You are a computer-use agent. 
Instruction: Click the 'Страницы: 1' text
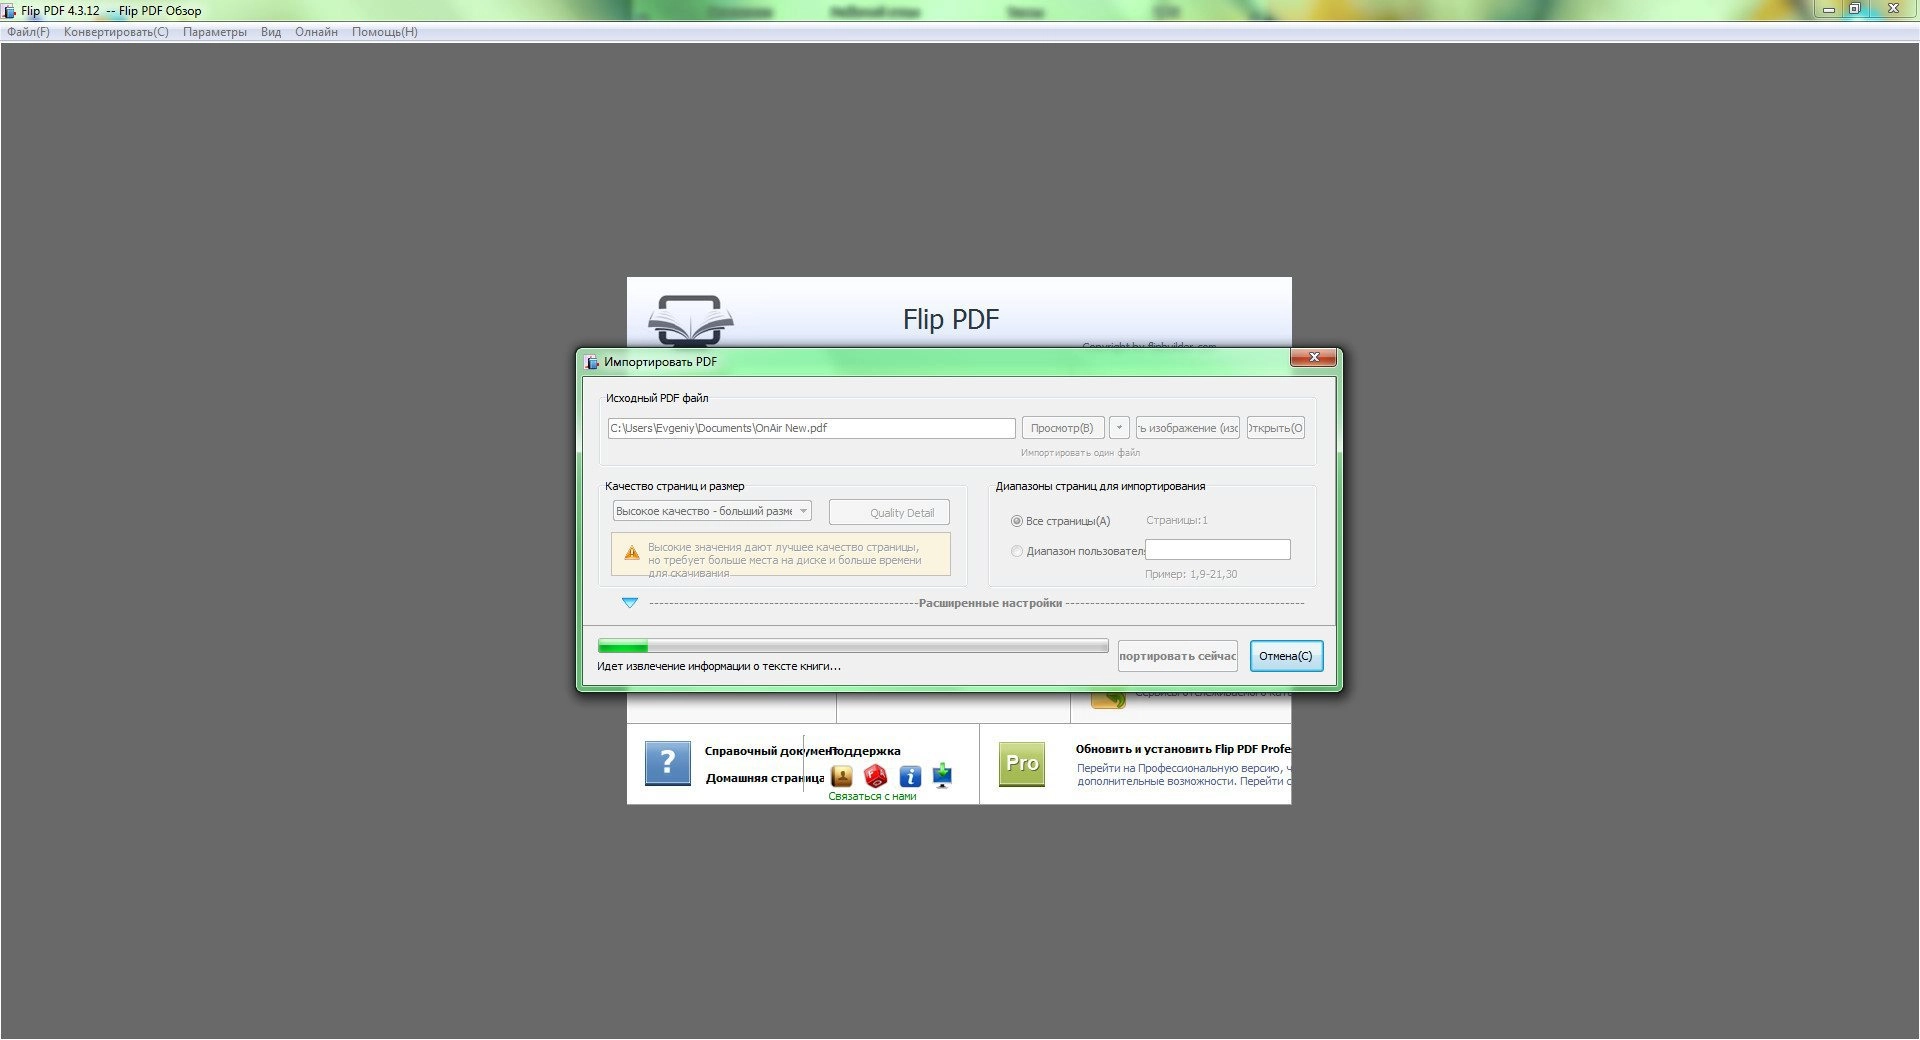point(1177,521)
